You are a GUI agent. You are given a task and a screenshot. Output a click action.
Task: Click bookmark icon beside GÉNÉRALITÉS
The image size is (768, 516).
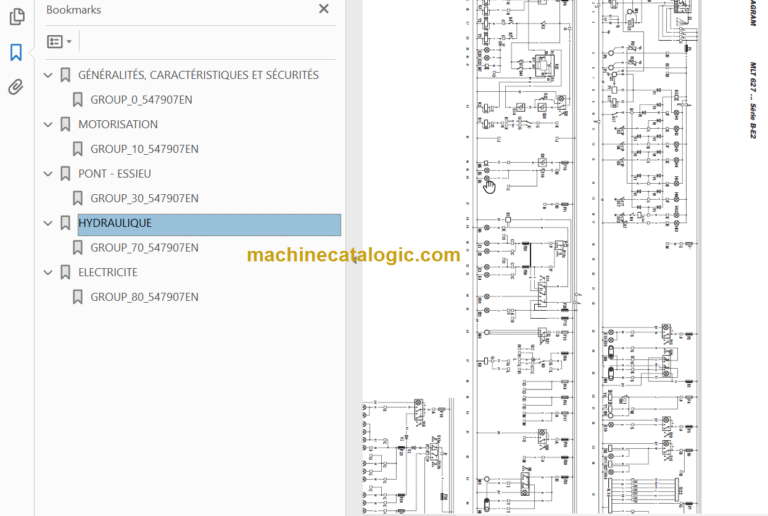click(x=65, y=75)
